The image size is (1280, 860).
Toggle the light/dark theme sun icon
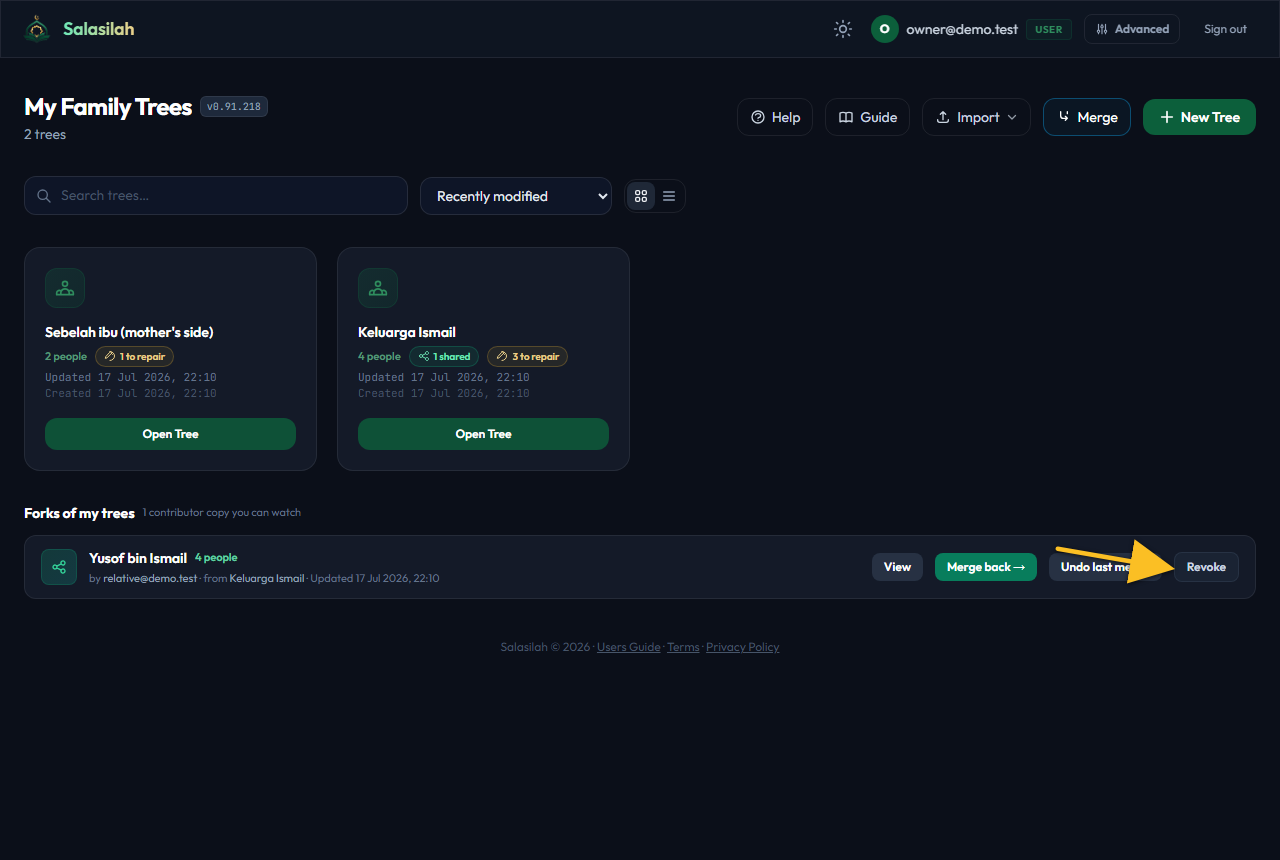click(843, 29)
